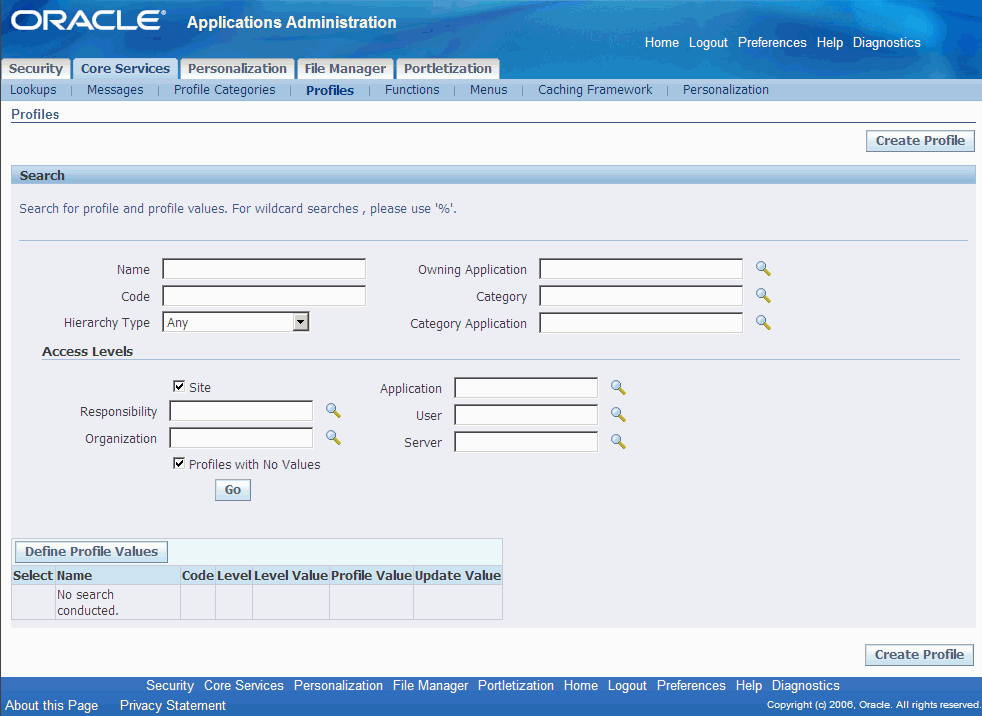
Task: Click the Application access level search icon
Action: [618, 388]
